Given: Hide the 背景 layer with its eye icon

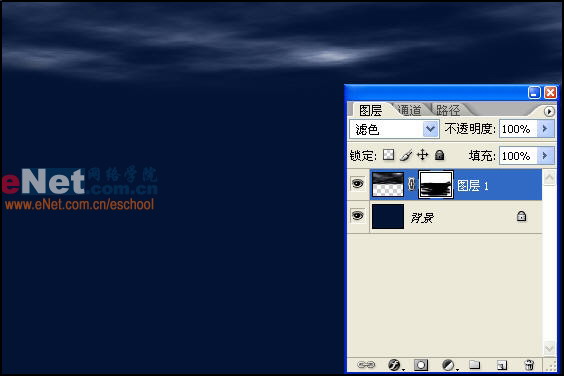Looking at the screenshot, I should pyautogui.click(x=358, y=216).
